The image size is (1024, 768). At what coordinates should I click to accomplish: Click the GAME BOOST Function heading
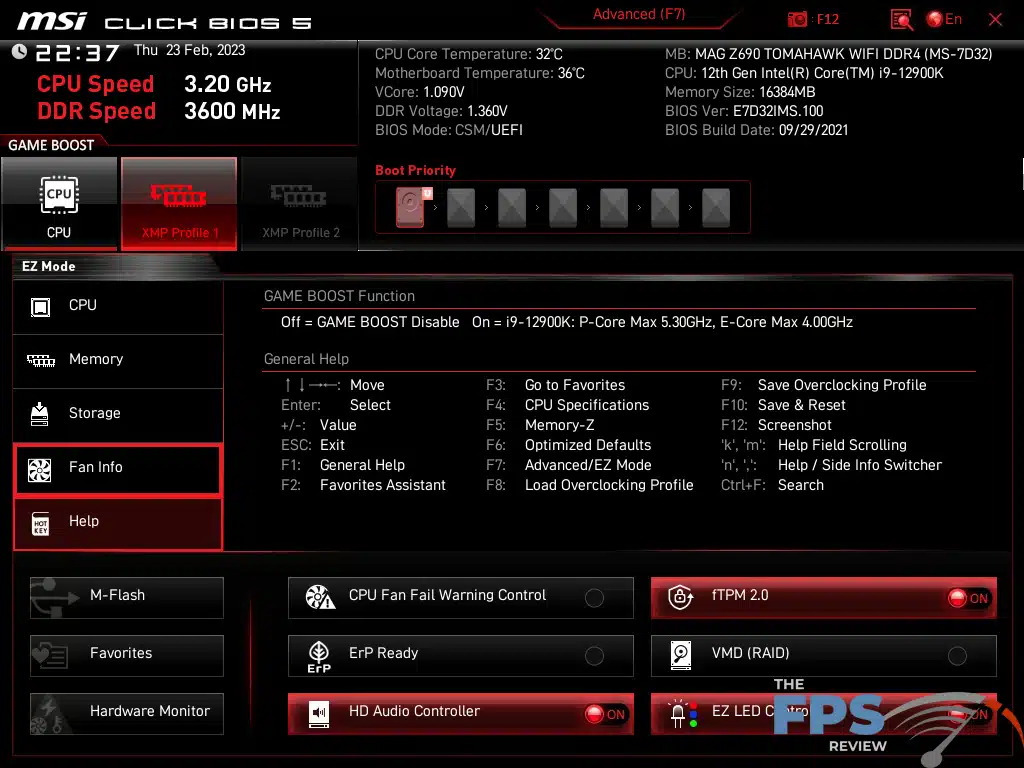tap(339, 296)
